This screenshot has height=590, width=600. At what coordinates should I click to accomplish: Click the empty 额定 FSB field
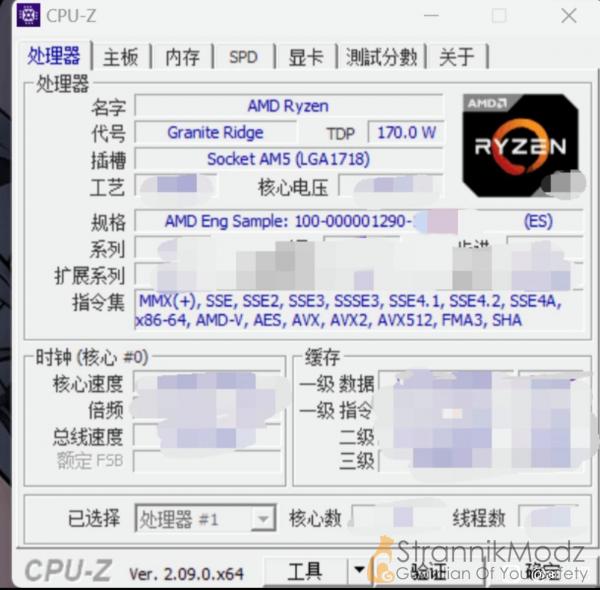[207, 461]
